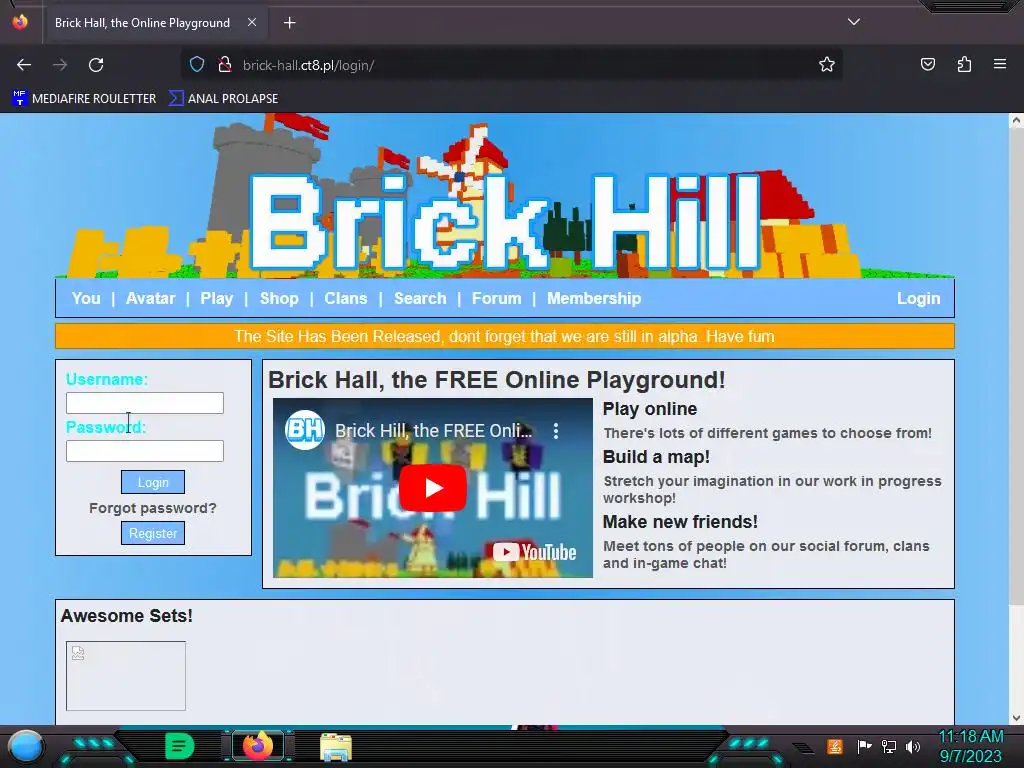Open the volume speaker tray icon
The width and height of the screenshot is (1024, 768).
pos(912,746)
